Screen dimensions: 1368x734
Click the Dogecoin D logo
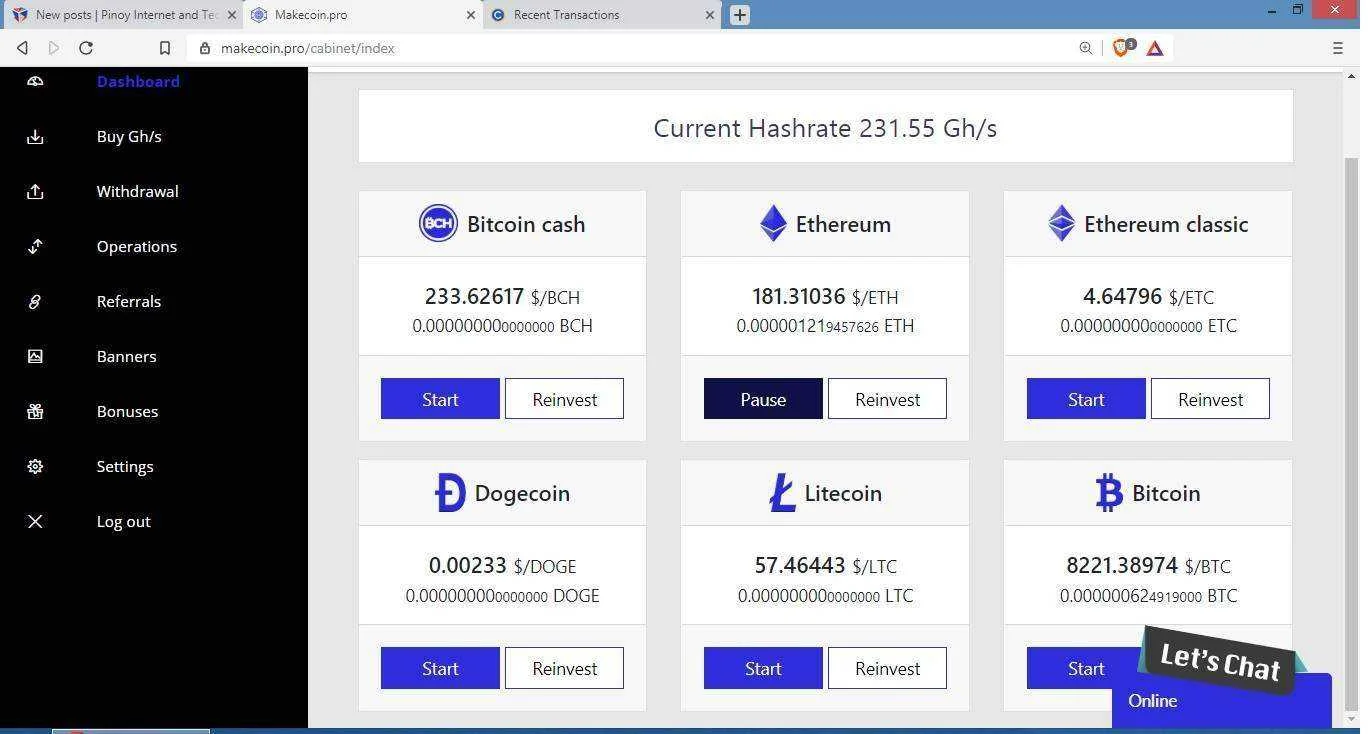tap(450, 493)
